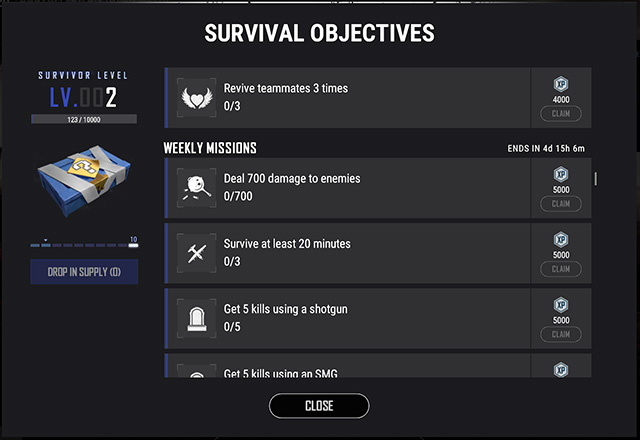Click the survive 20 minutes crossed-tools icon
Screen dimensions: 640x440
pos(196,253)
